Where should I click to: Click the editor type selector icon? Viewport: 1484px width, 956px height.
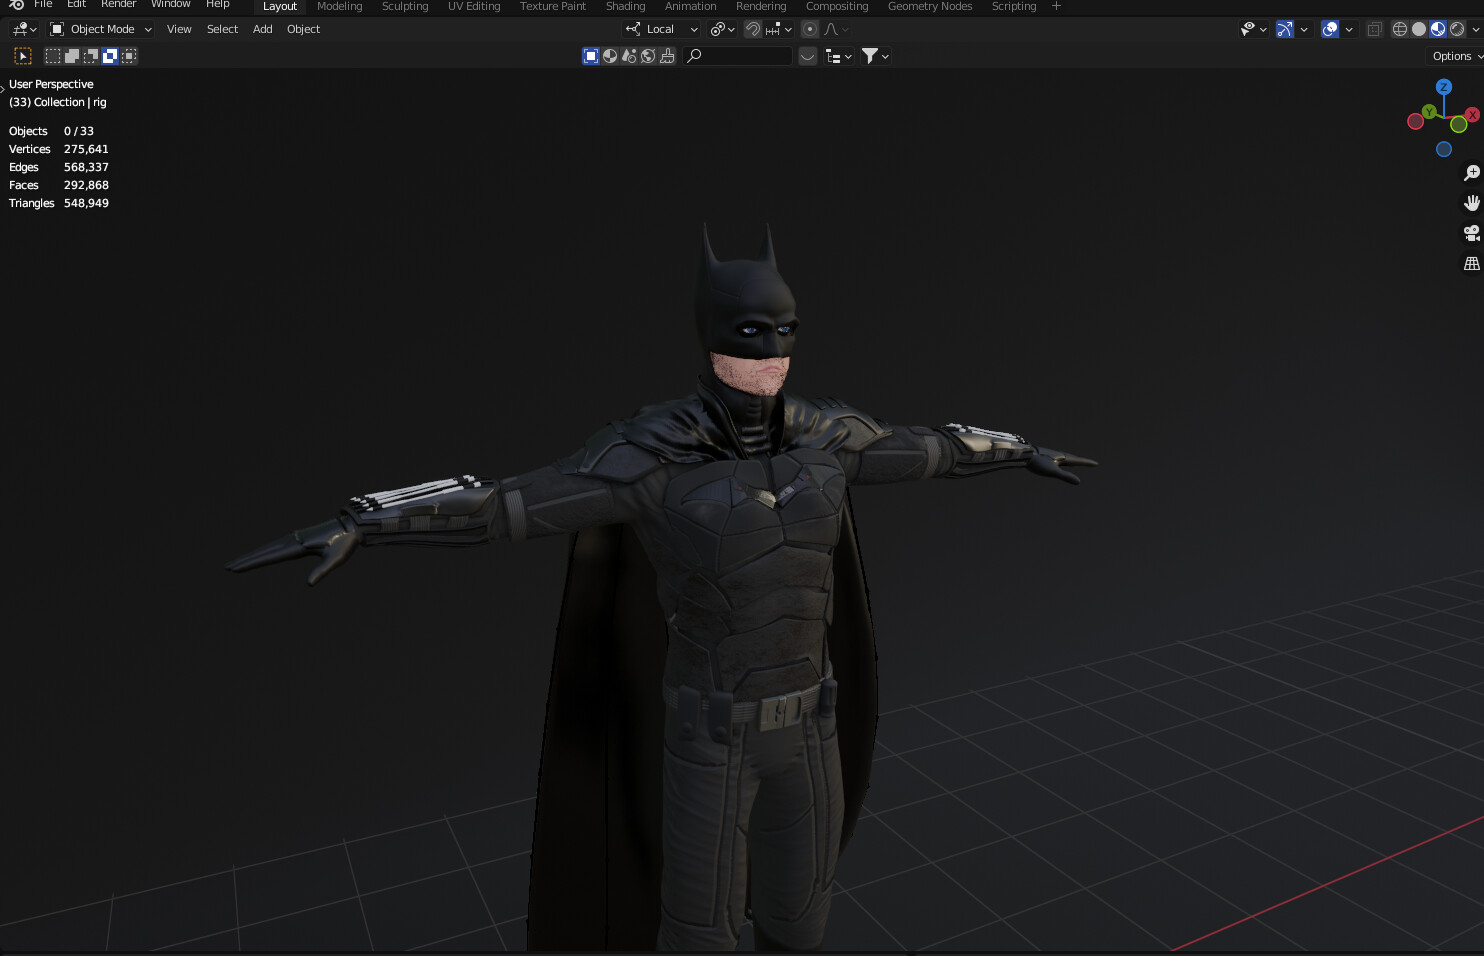pyautogui.click(x=22, y=29)
